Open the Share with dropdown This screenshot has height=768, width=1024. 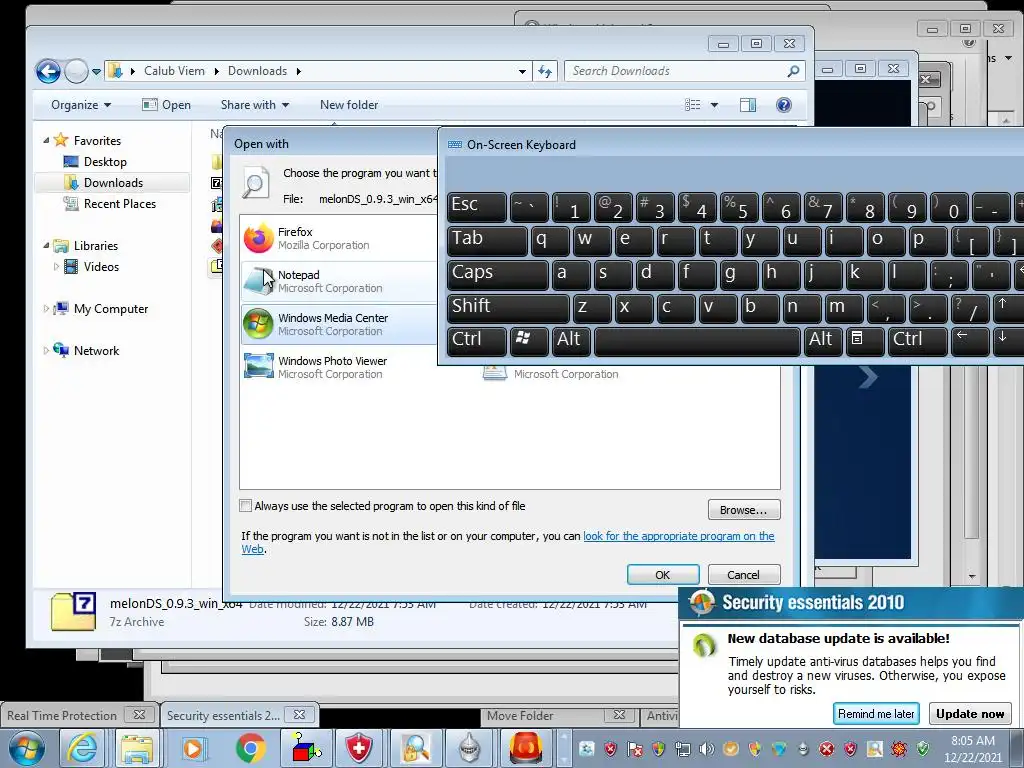255,105
